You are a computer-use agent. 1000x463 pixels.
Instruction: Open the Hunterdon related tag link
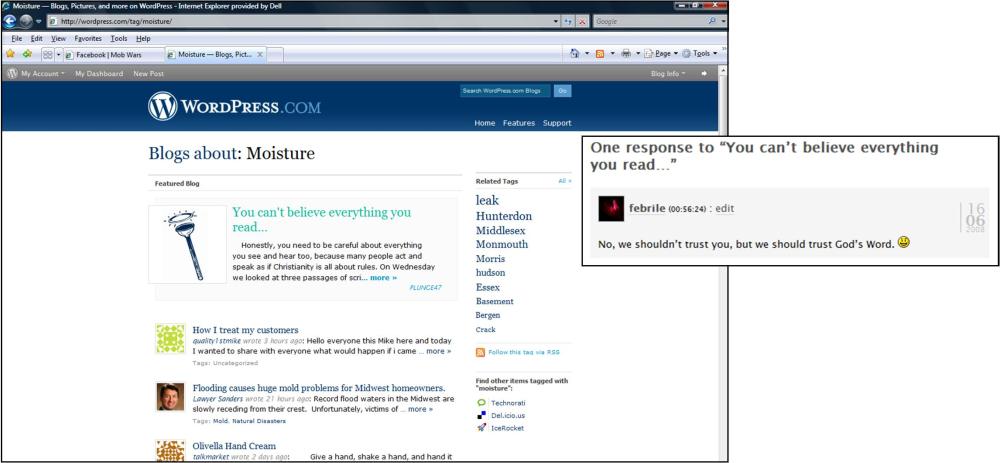click(x=503, y=216)
